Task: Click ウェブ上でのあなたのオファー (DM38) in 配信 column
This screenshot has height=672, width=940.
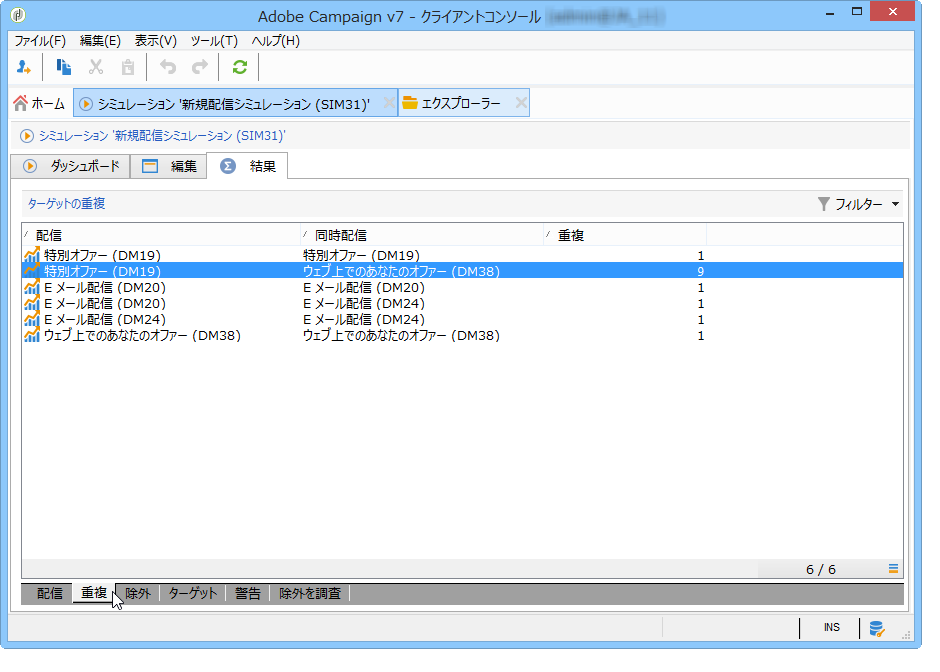Action: [142, 335]
